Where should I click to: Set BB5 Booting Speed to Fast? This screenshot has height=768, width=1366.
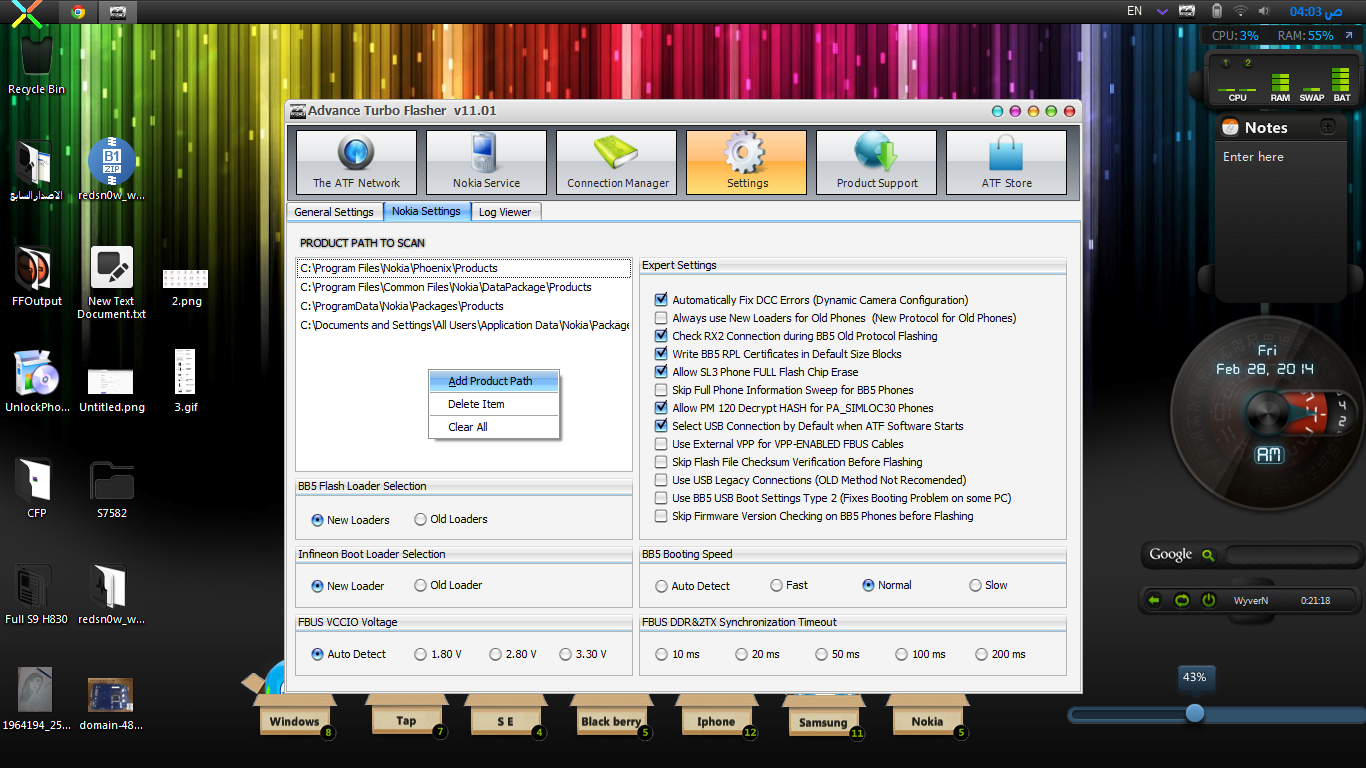[777, 585]
